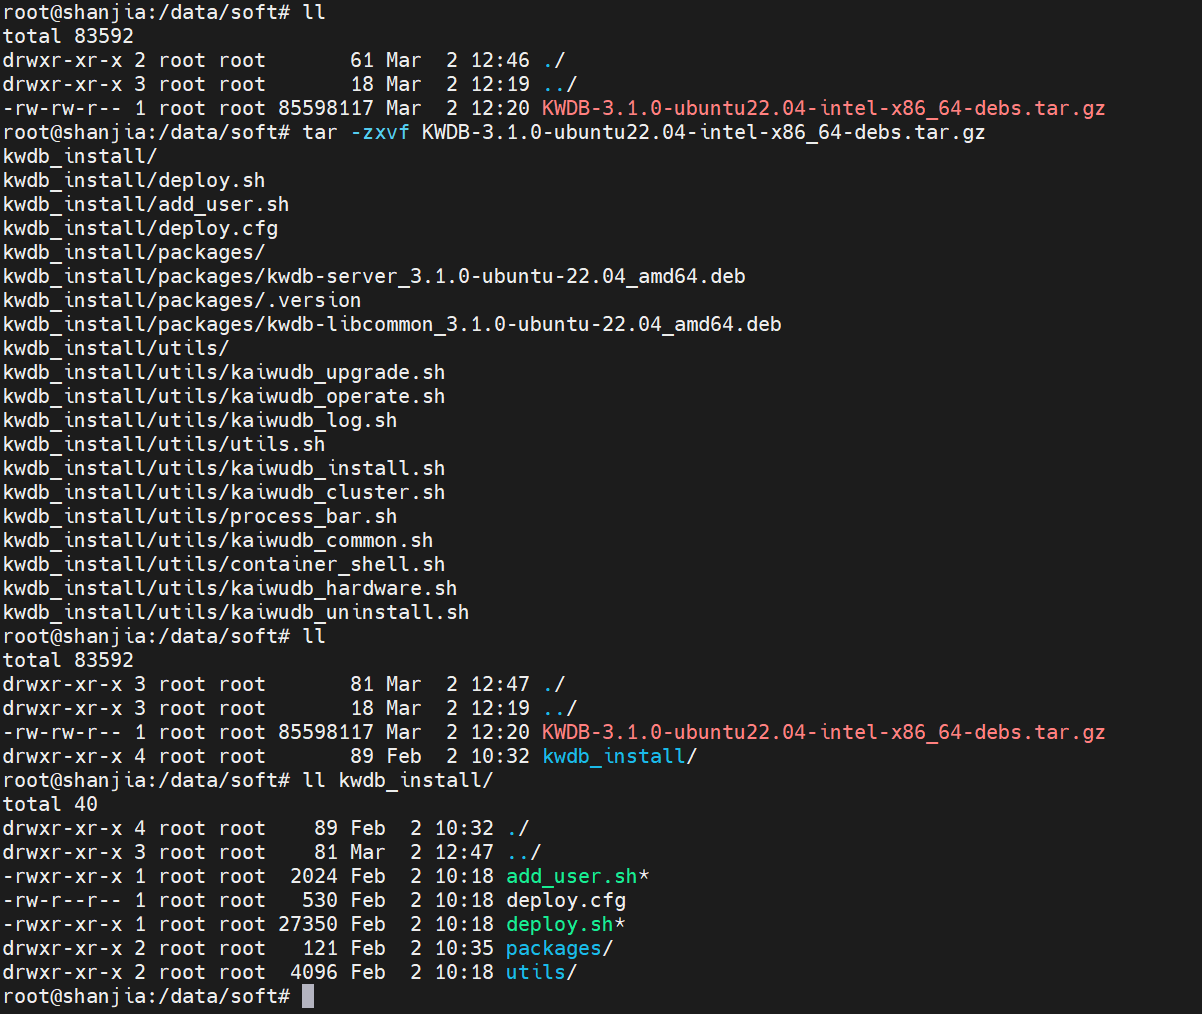The image size is (1202, 1014).
Task: Click the ll kwdb_install/ command
Action: click(398, 780)
